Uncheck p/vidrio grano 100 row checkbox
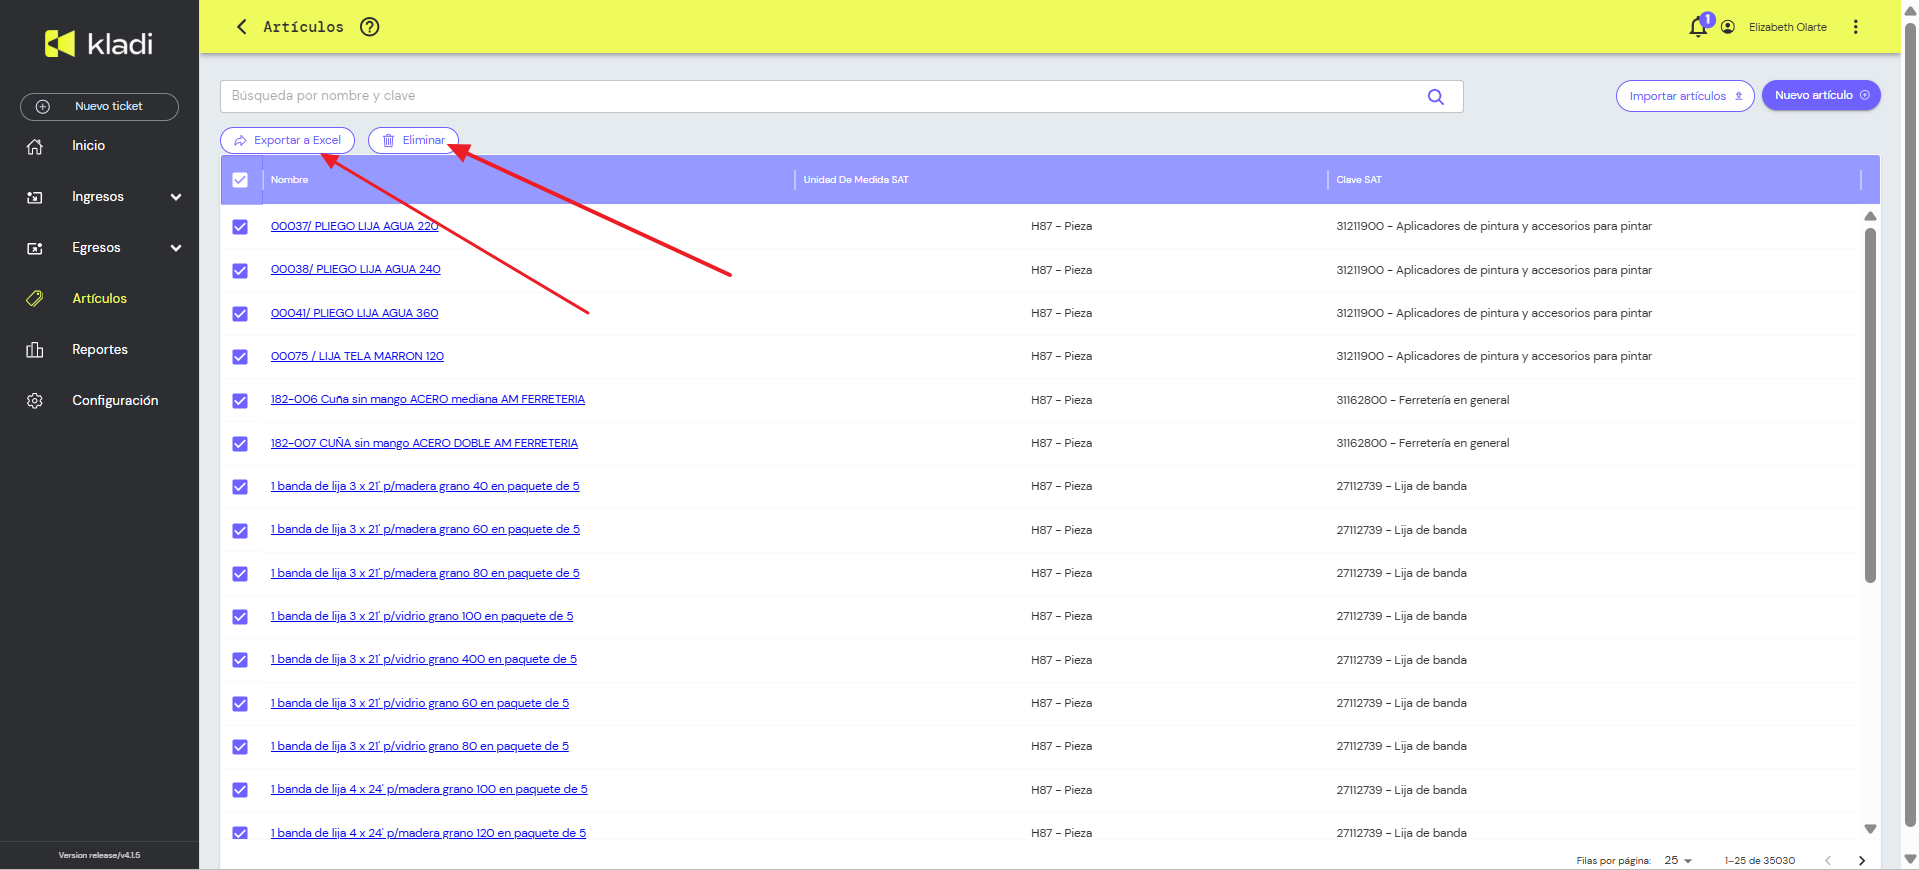Image resolution: width=1919 pixels, height=870 pixels. (240, 617)
